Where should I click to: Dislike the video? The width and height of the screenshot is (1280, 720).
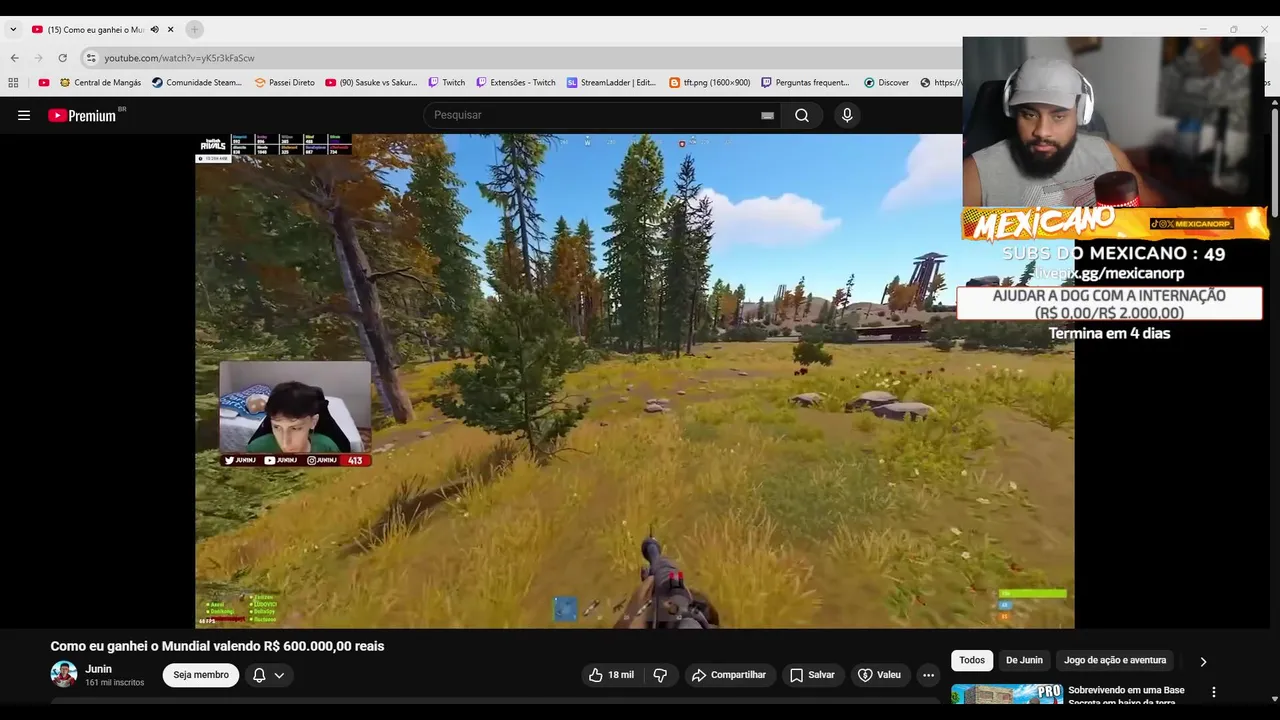click(x=660, y=675)
